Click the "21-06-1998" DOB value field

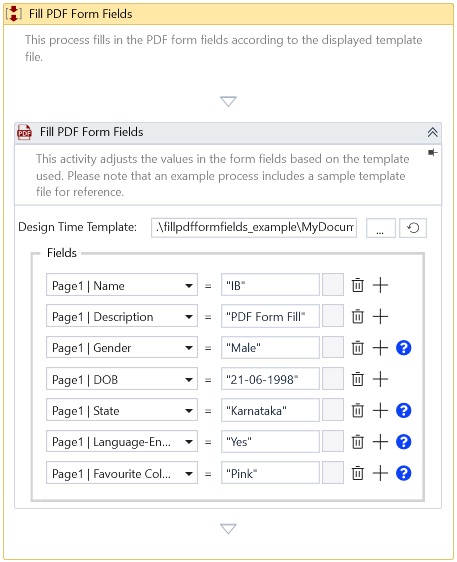270,379
